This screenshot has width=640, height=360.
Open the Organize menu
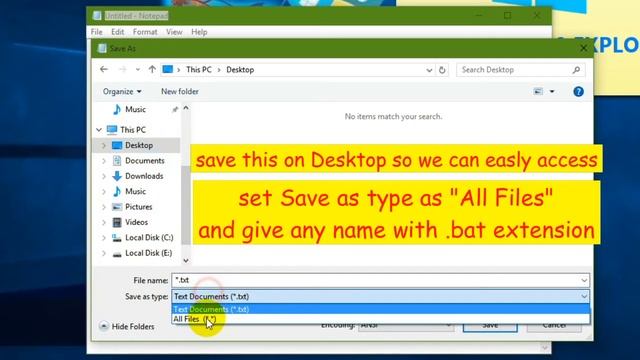[122, 91]
